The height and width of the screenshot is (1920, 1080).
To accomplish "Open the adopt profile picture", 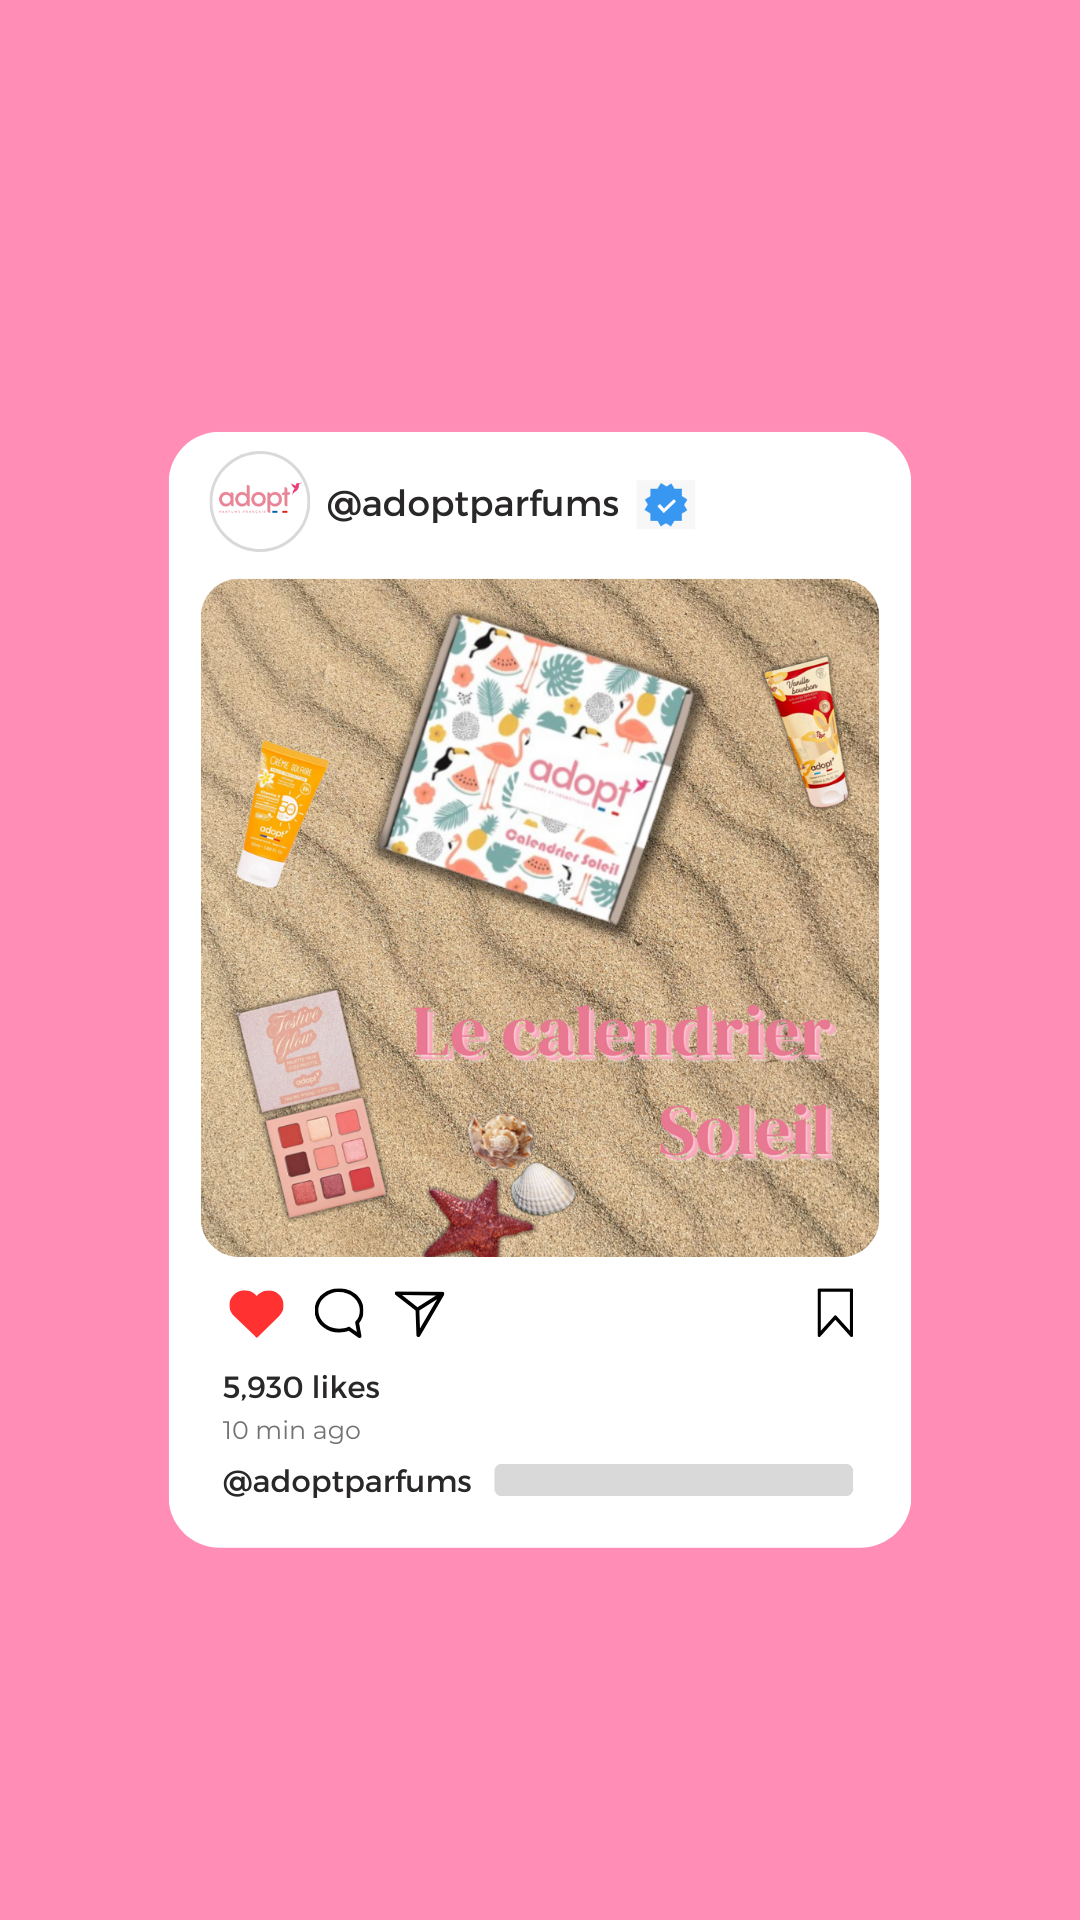I will tap(260, 501).
